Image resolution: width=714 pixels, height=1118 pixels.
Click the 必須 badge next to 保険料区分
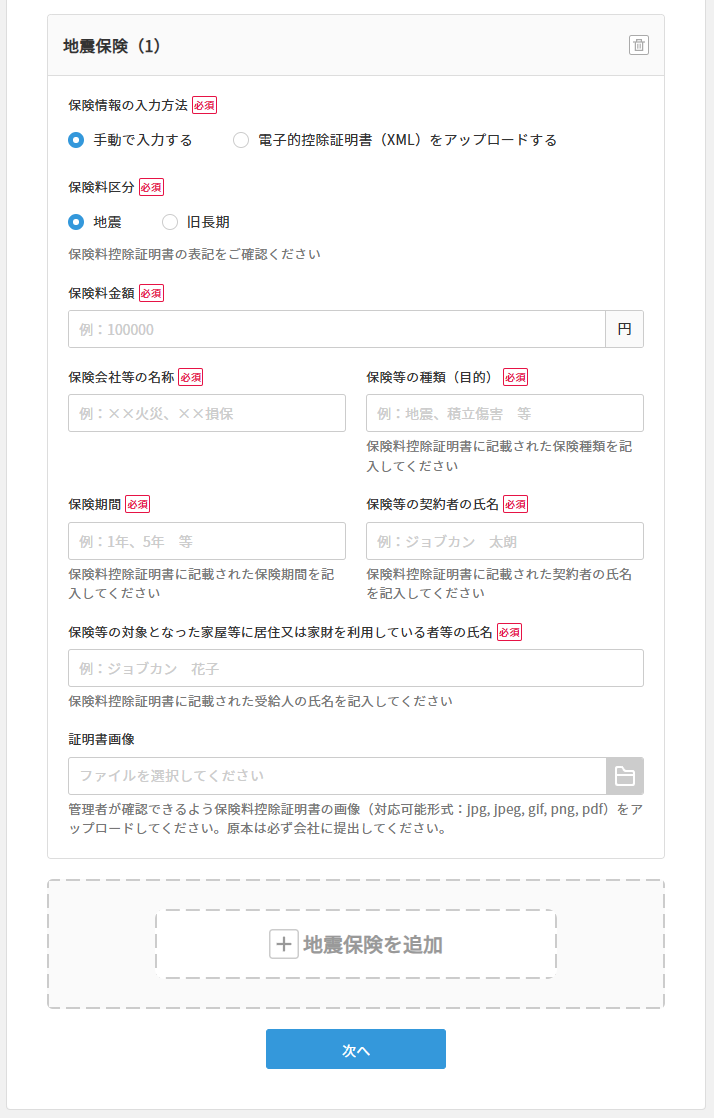click(152, 187)
